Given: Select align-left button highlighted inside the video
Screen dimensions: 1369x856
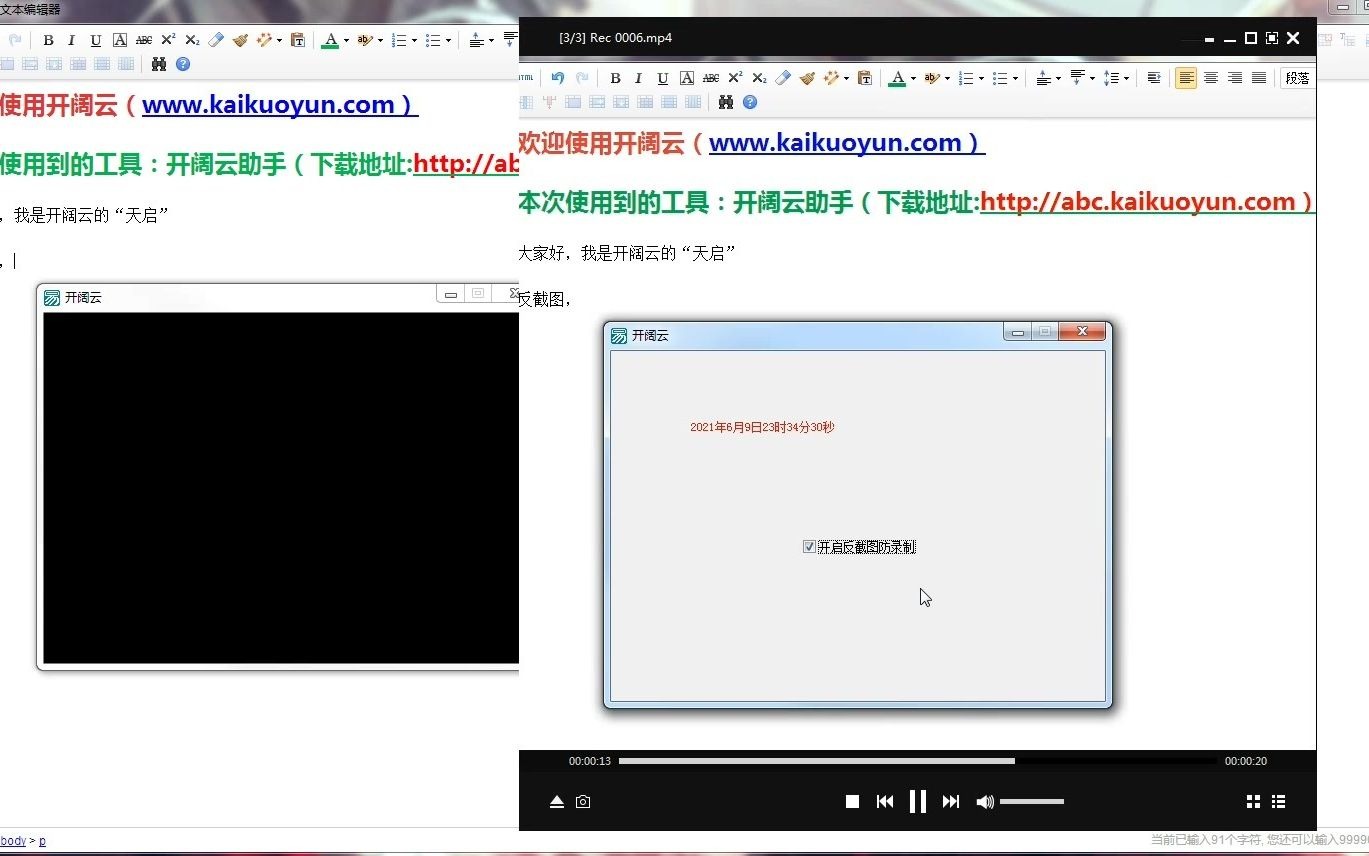Looking at the screenshot, I should [x=1186, y=78].
